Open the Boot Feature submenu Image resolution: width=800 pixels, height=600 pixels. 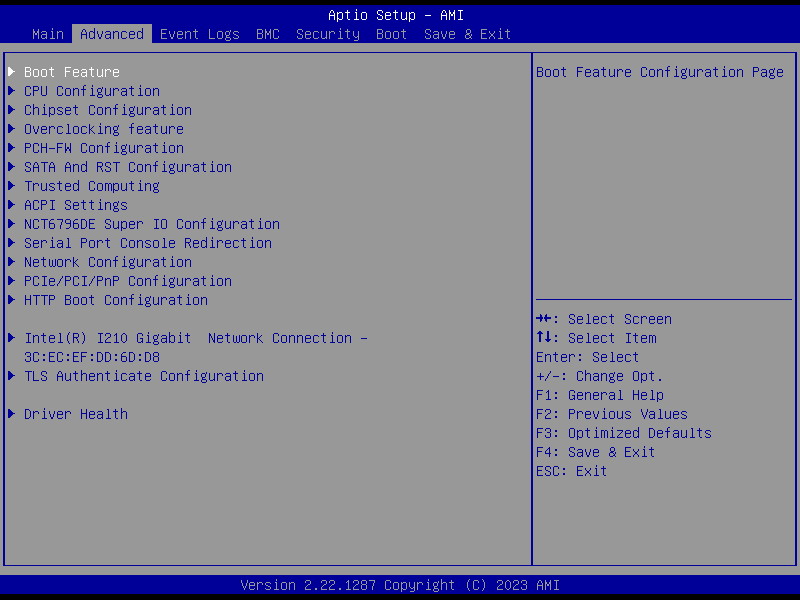tap(72, 72)
